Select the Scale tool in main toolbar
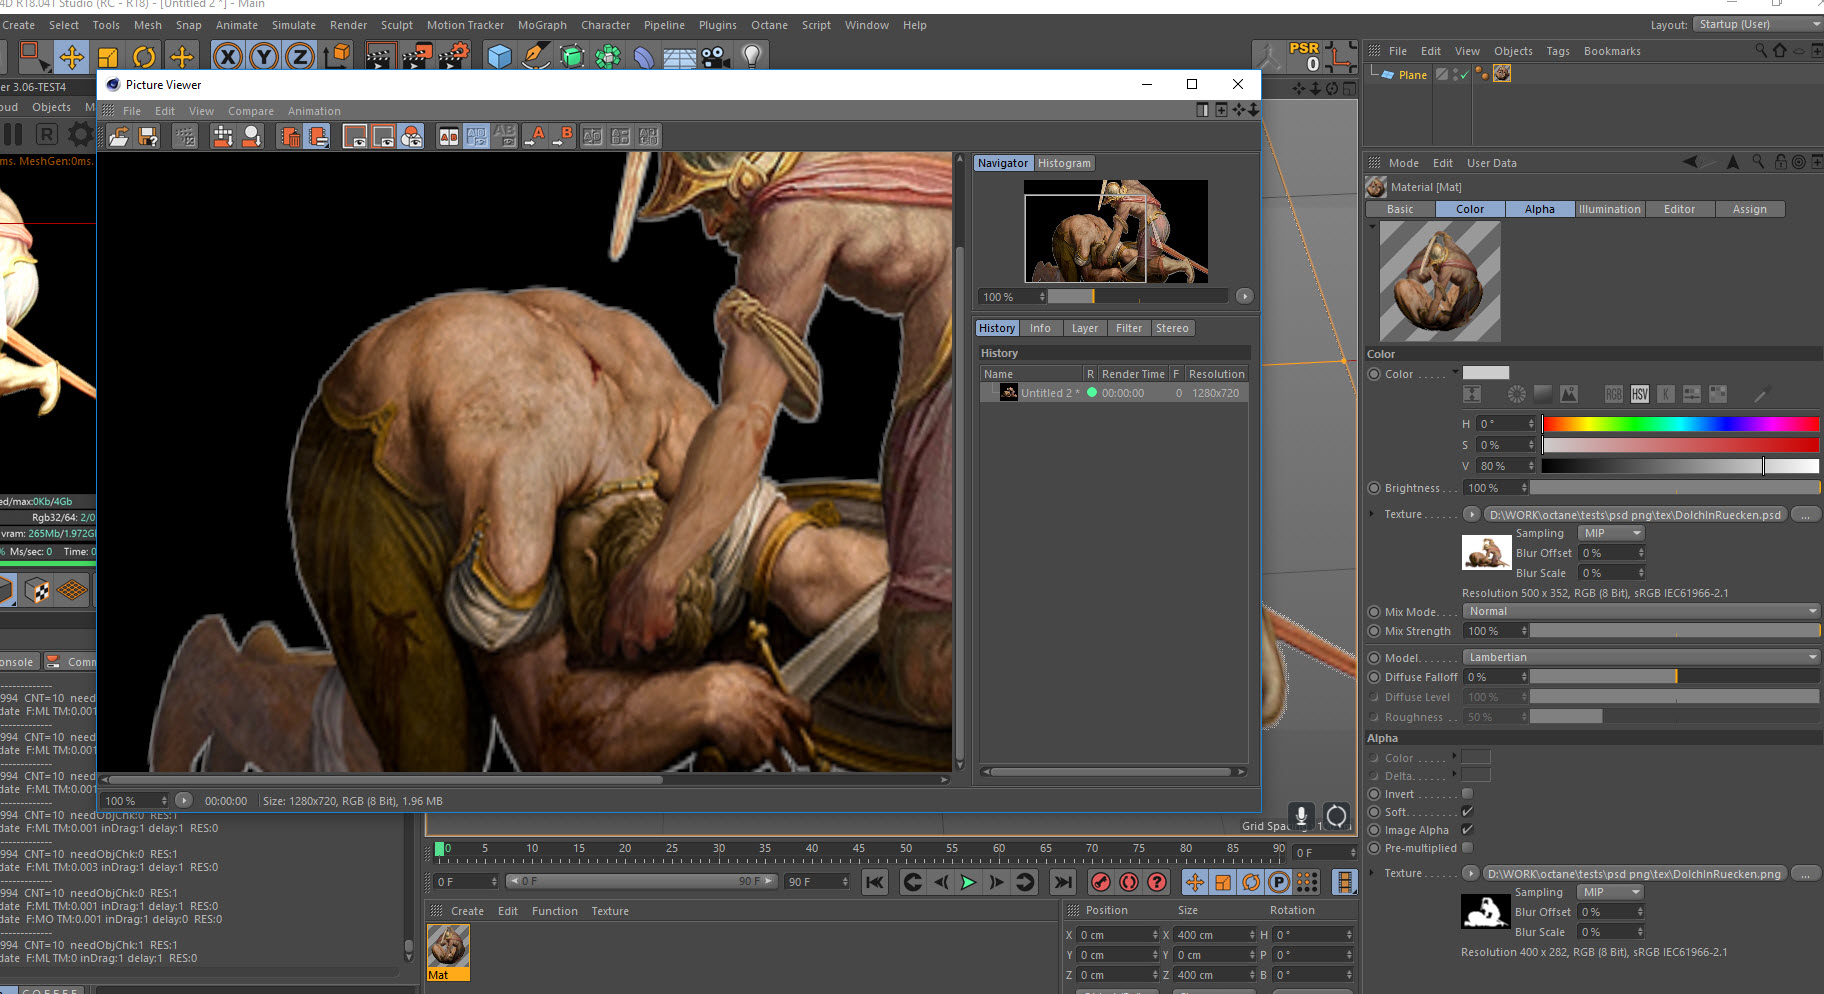 [108, 57]
